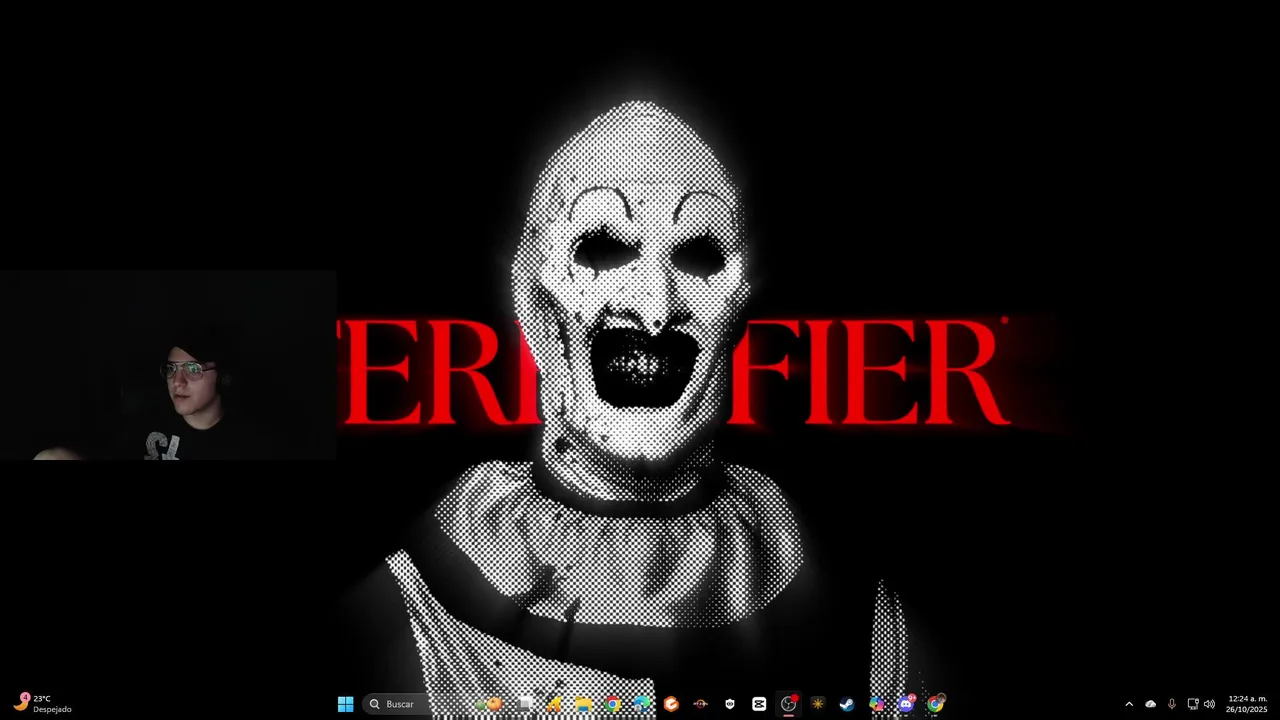
Task: Open the Windows Start menu
Action: click(345, 704)
